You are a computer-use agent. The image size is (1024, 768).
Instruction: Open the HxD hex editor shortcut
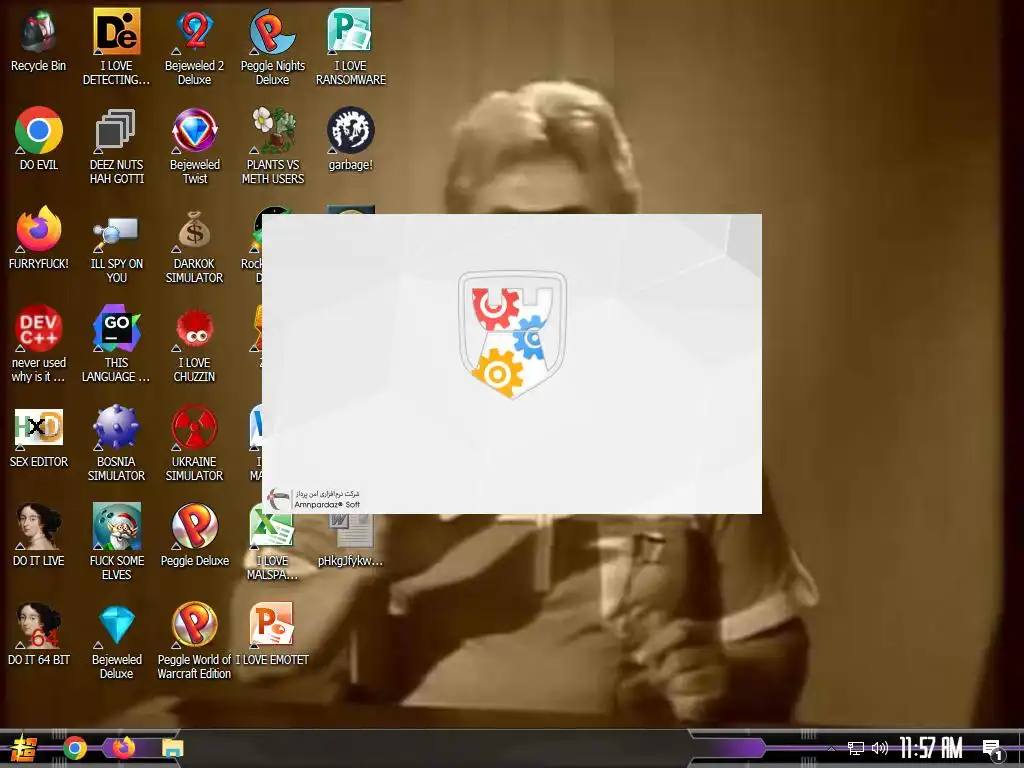click(x=39, y=428)
